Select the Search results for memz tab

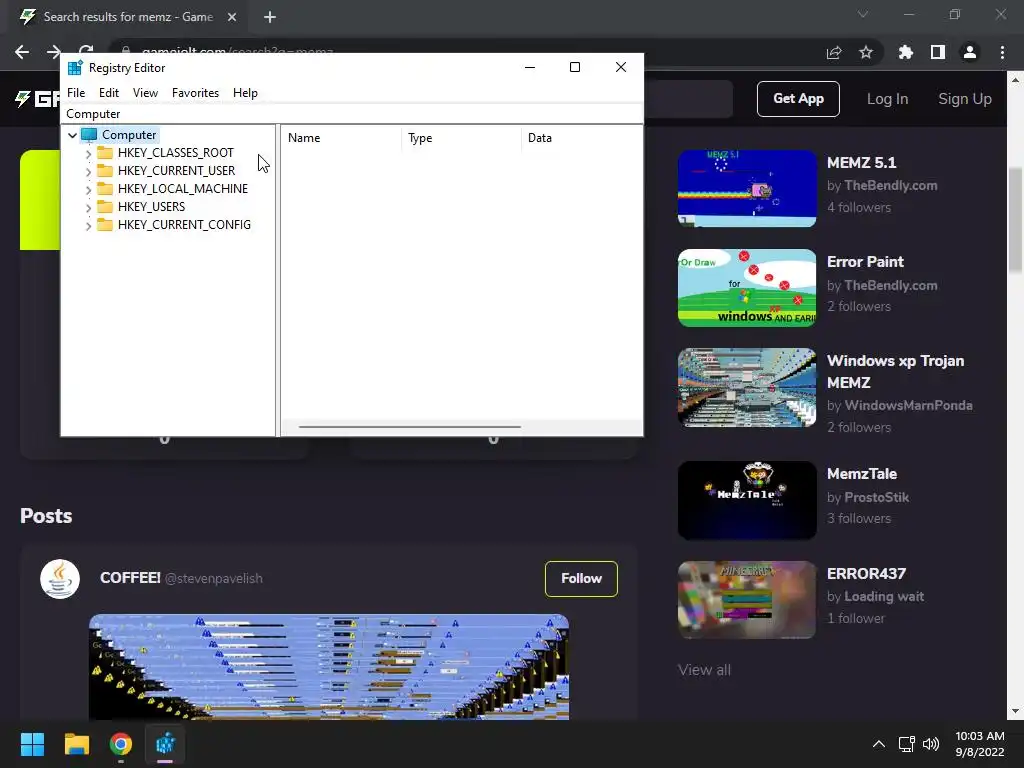[127, 17]
